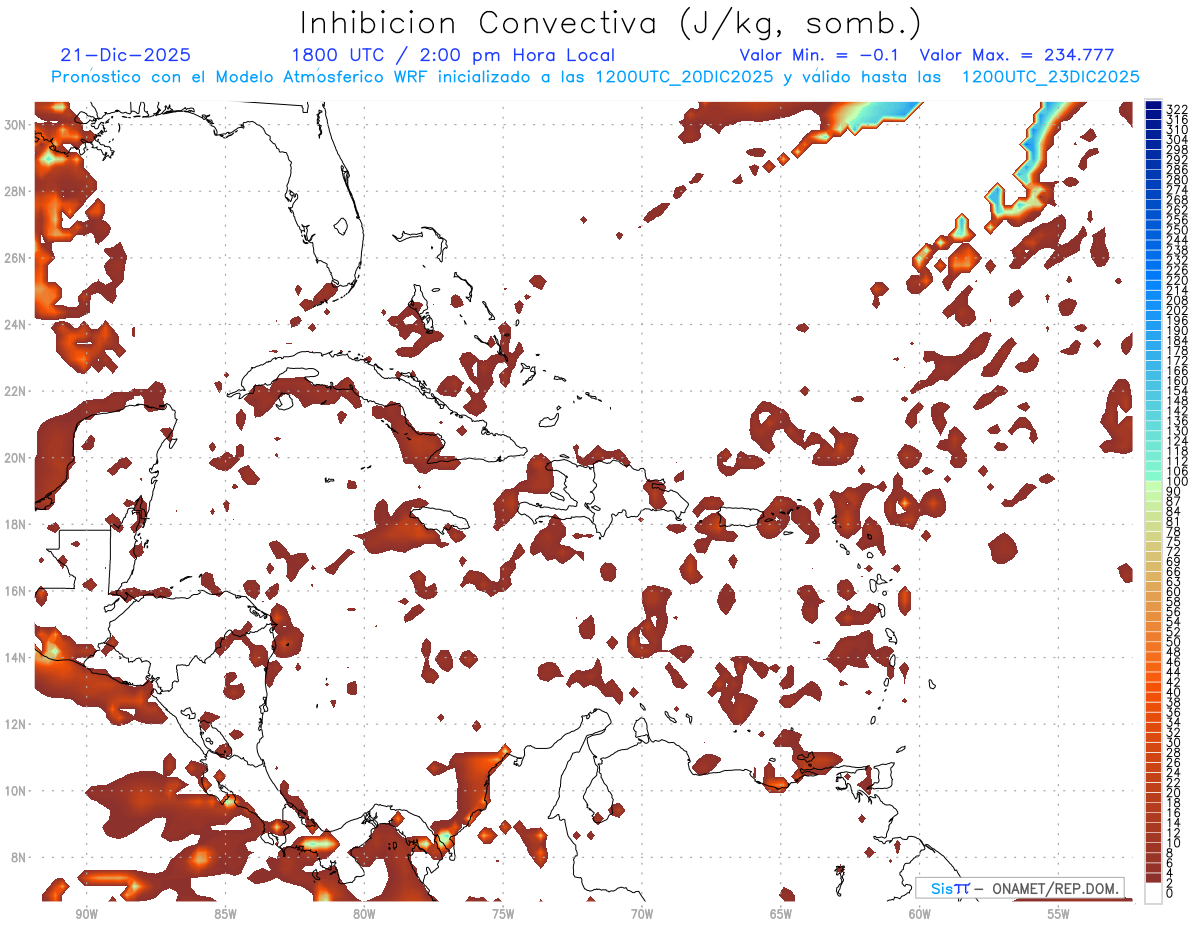Click the 55W longitude label
Image resolution: width=1200 pixels, height=927 pixels.
pos(1059,914)
